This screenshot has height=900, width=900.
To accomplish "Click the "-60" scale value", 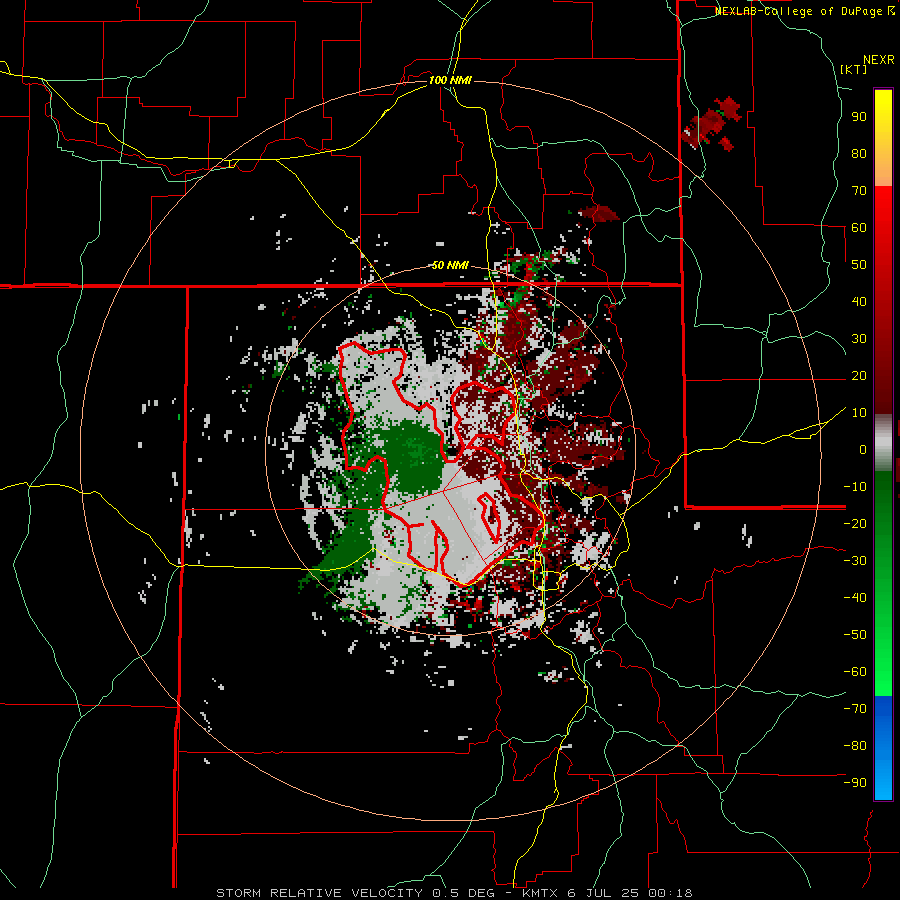I will (x=855, y=672).
